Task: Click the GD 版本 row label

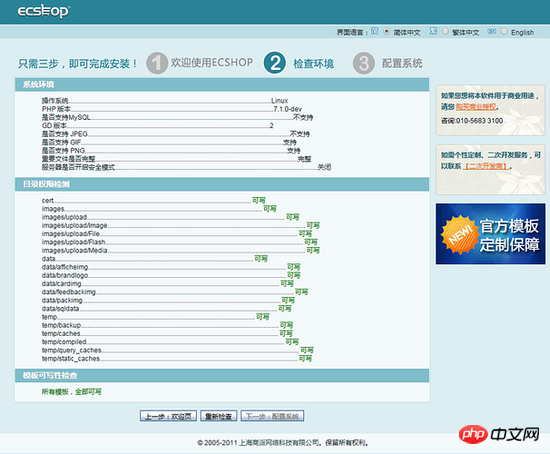Action: [54, 126]
